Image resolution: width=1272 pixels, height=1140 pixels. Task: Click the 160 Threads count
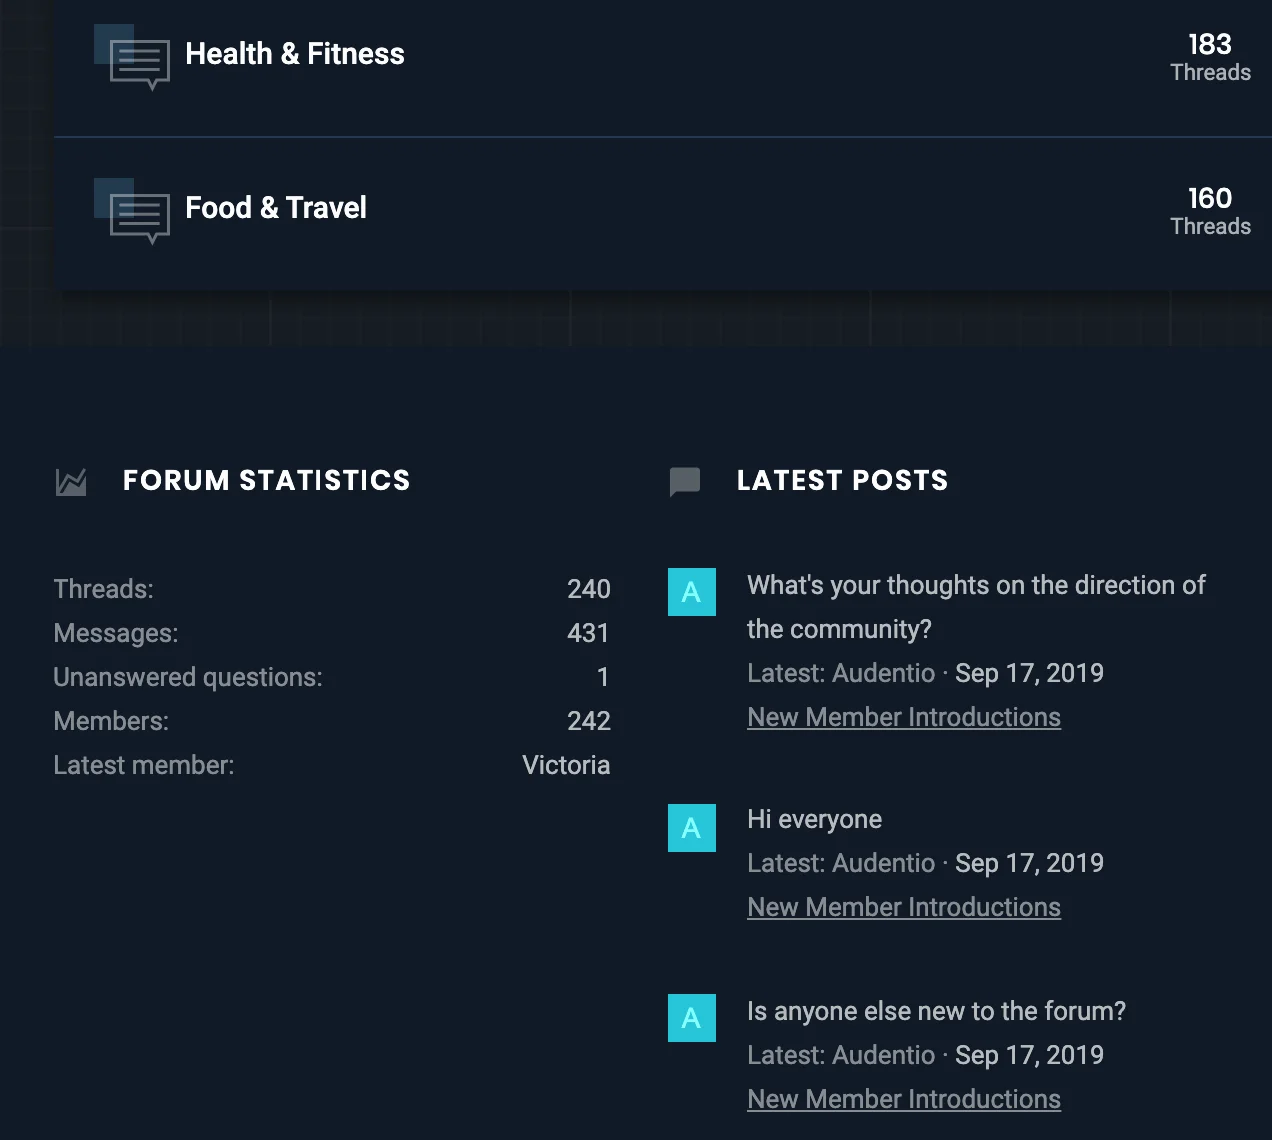pos(1210,210)
